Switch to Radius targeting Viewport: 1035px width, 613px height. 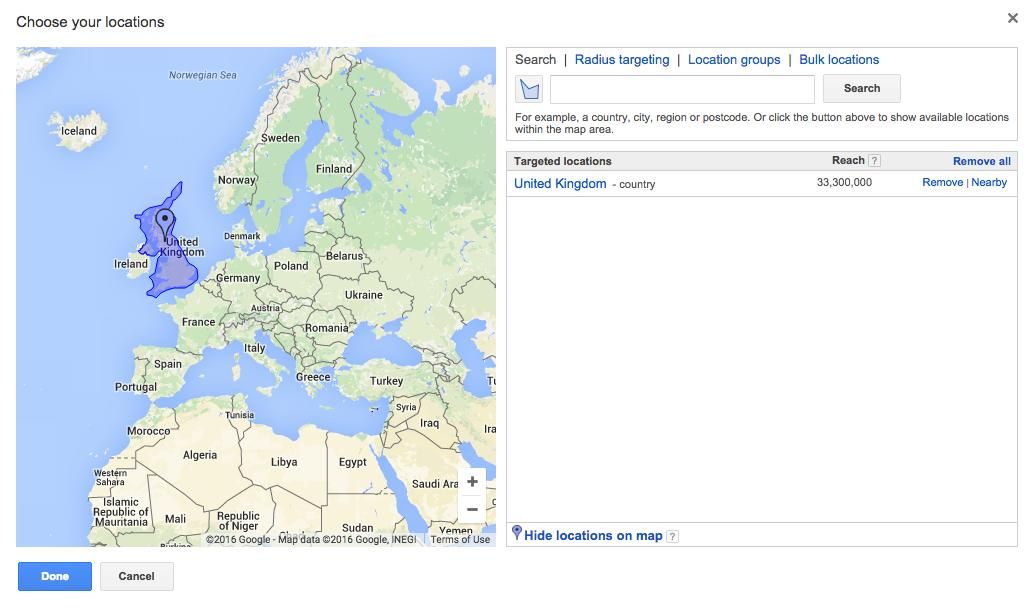click(x=621, y=59)
